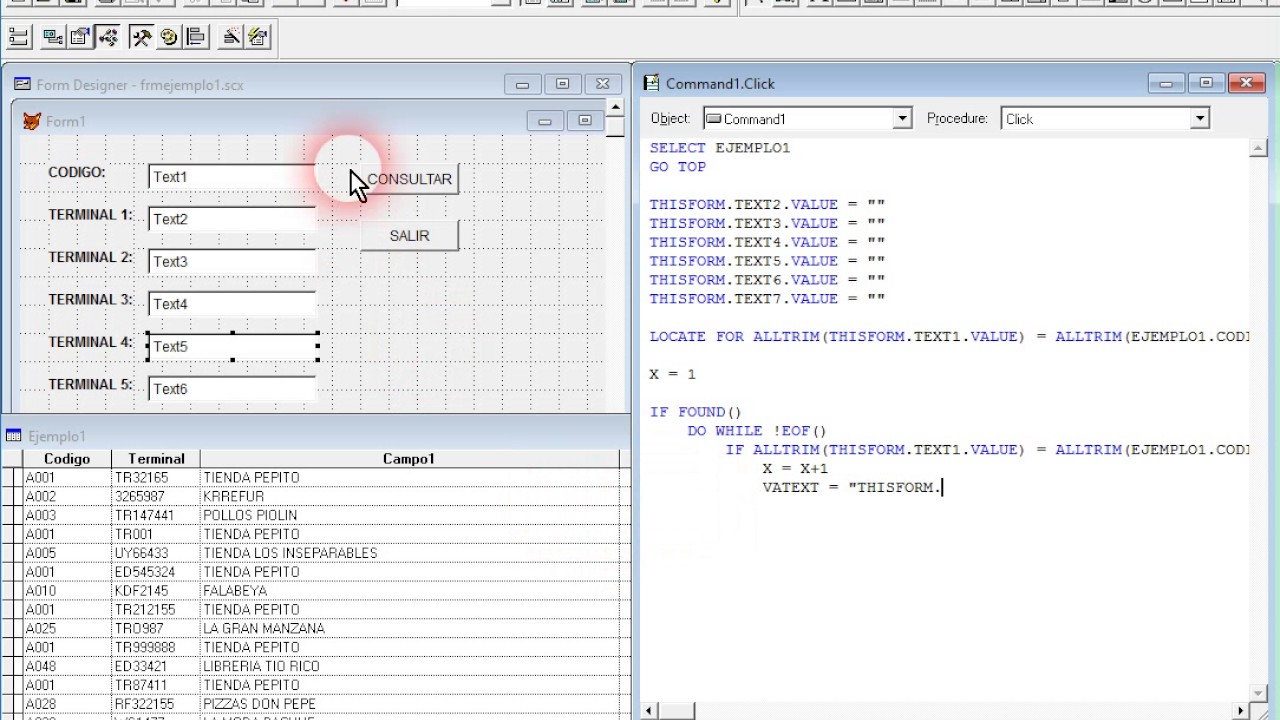This screenshot has height=720, width=1280.
Task: Select the CODIGO: label
Action: tap(77, 172)
